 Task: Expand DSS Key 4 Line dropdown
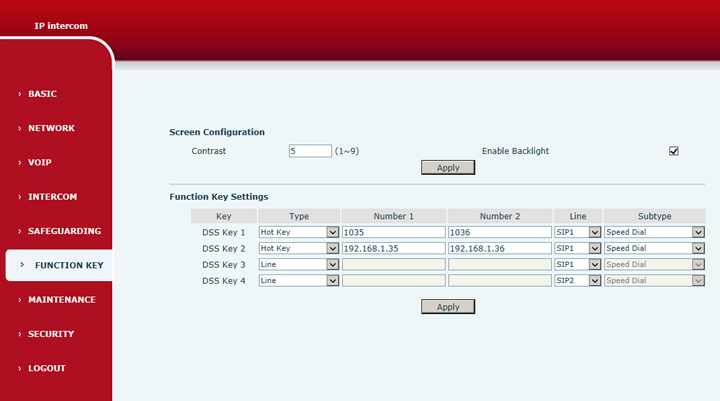578,281
